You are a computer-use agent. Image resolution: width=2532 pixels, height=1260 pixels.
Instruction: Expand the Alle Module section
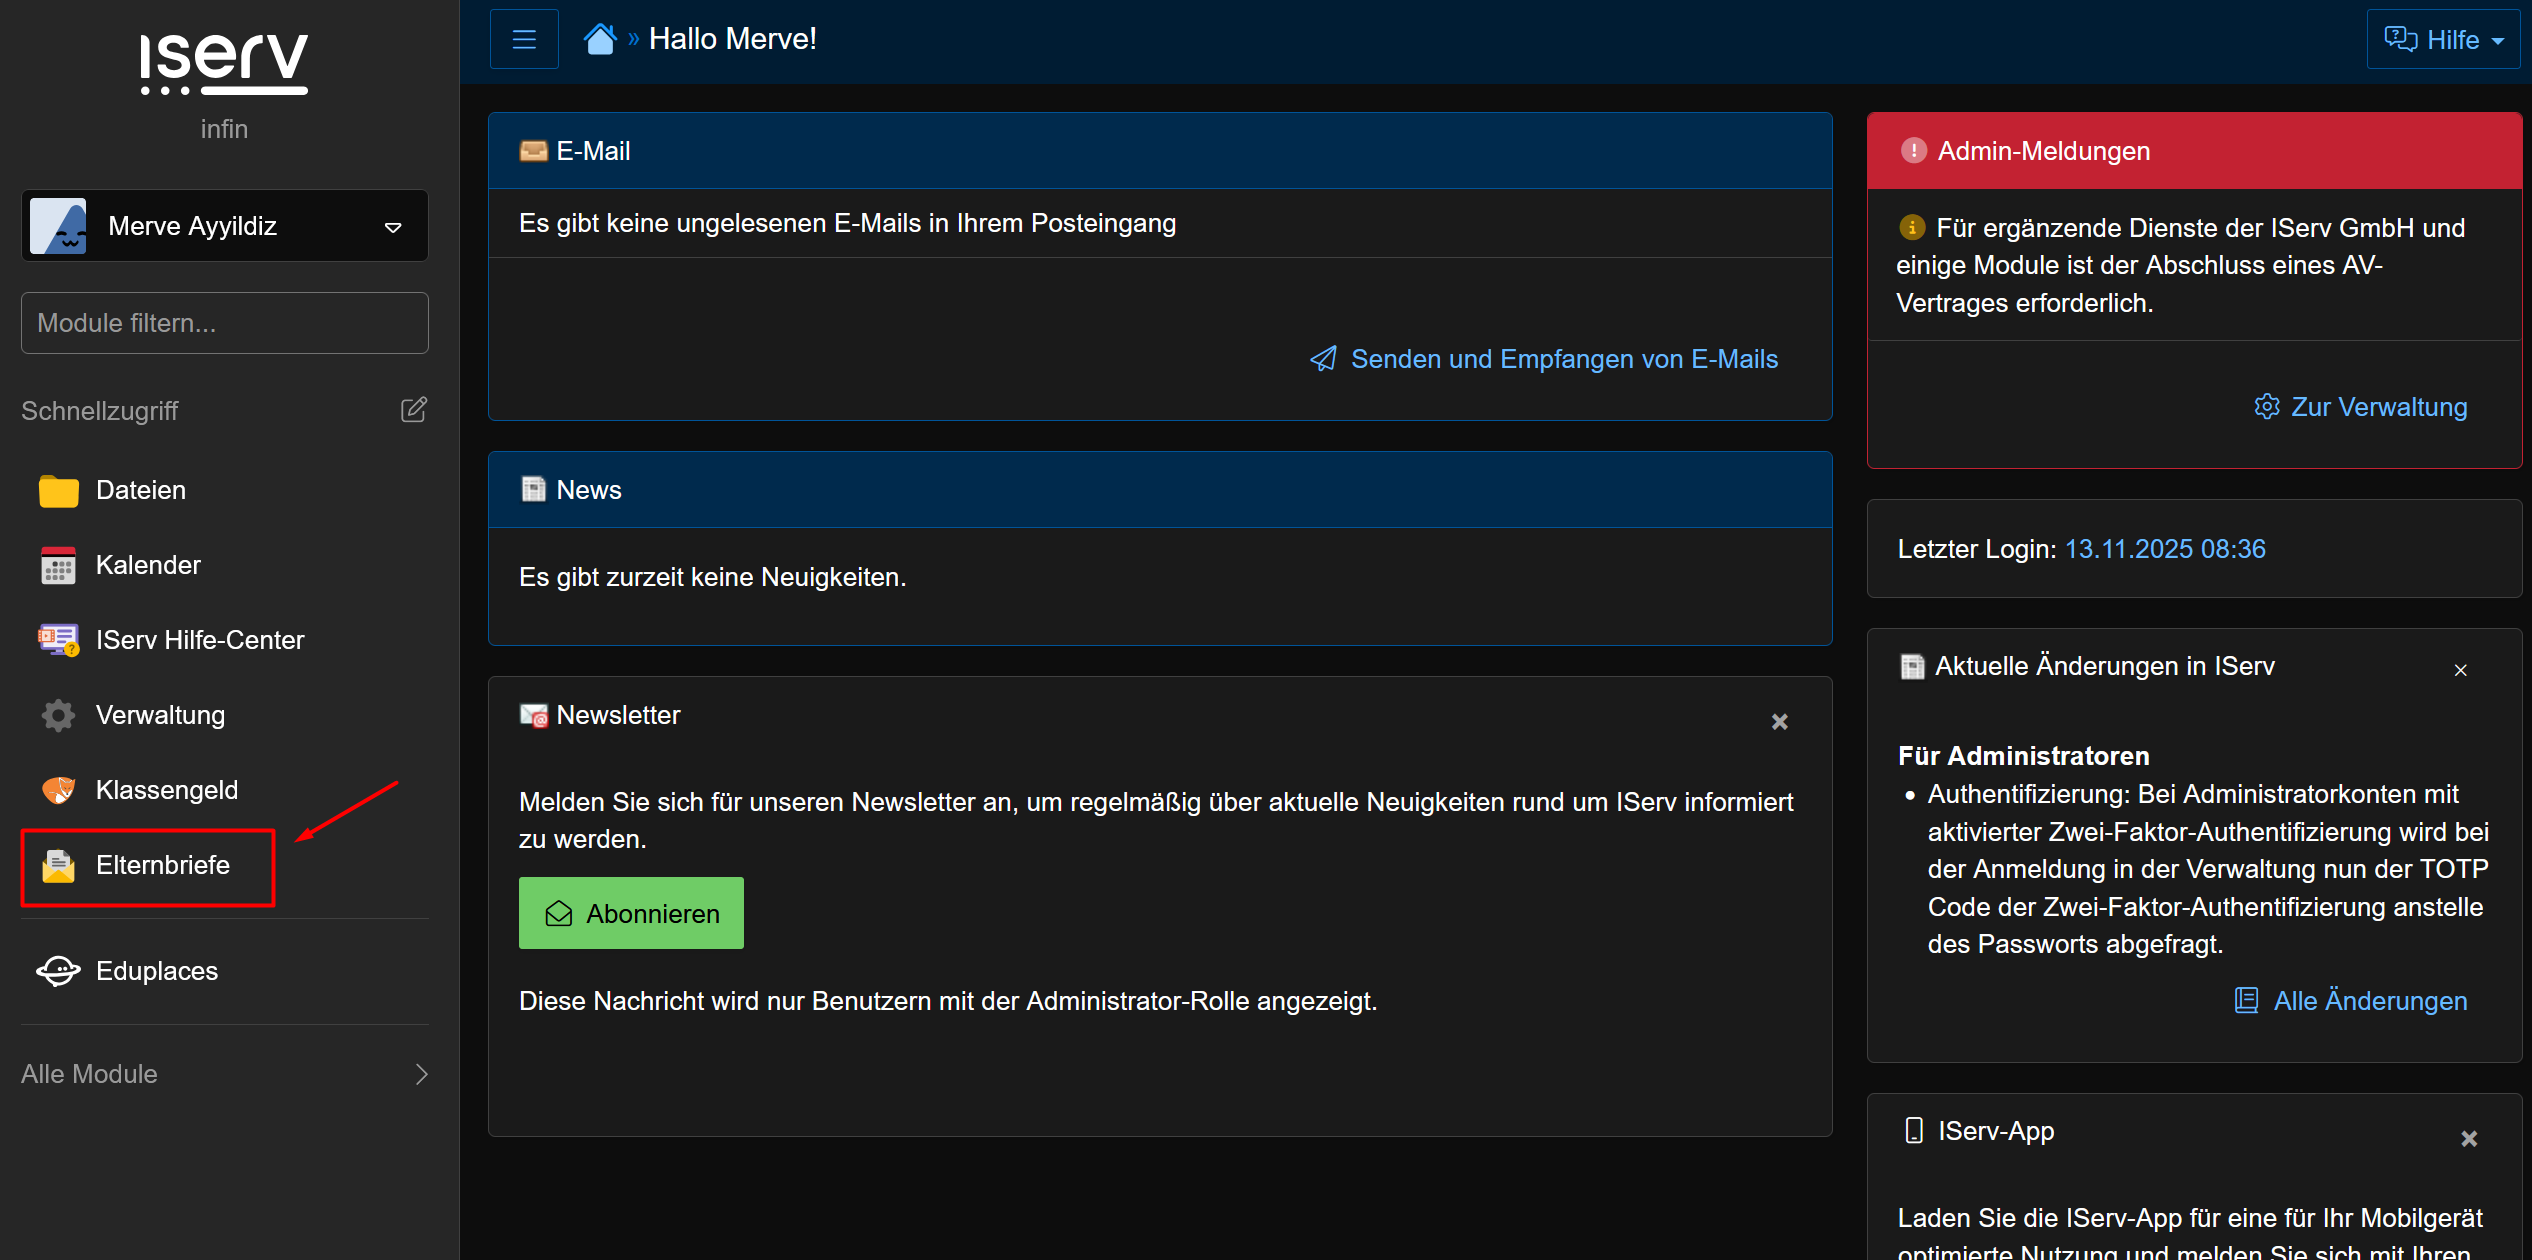225,1074
